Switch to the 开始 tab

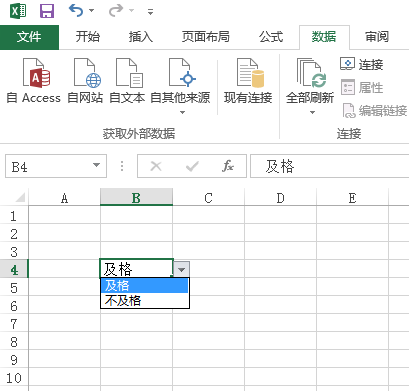(x=88, y=36)
